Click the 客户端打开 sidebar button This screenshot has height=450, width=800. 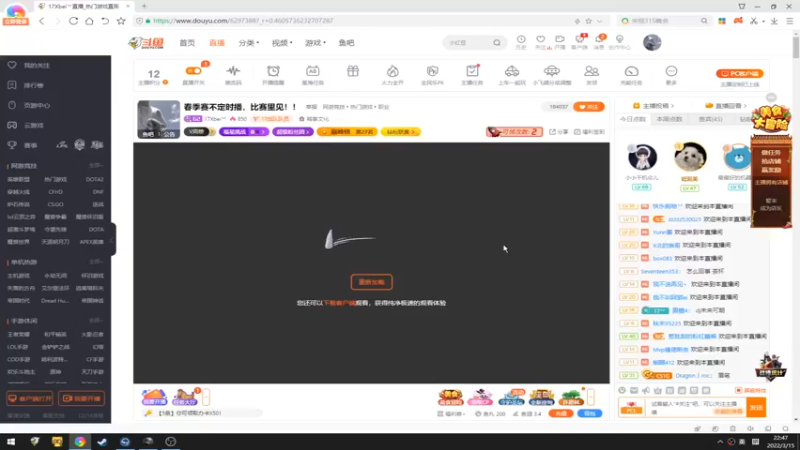point(30,398)
